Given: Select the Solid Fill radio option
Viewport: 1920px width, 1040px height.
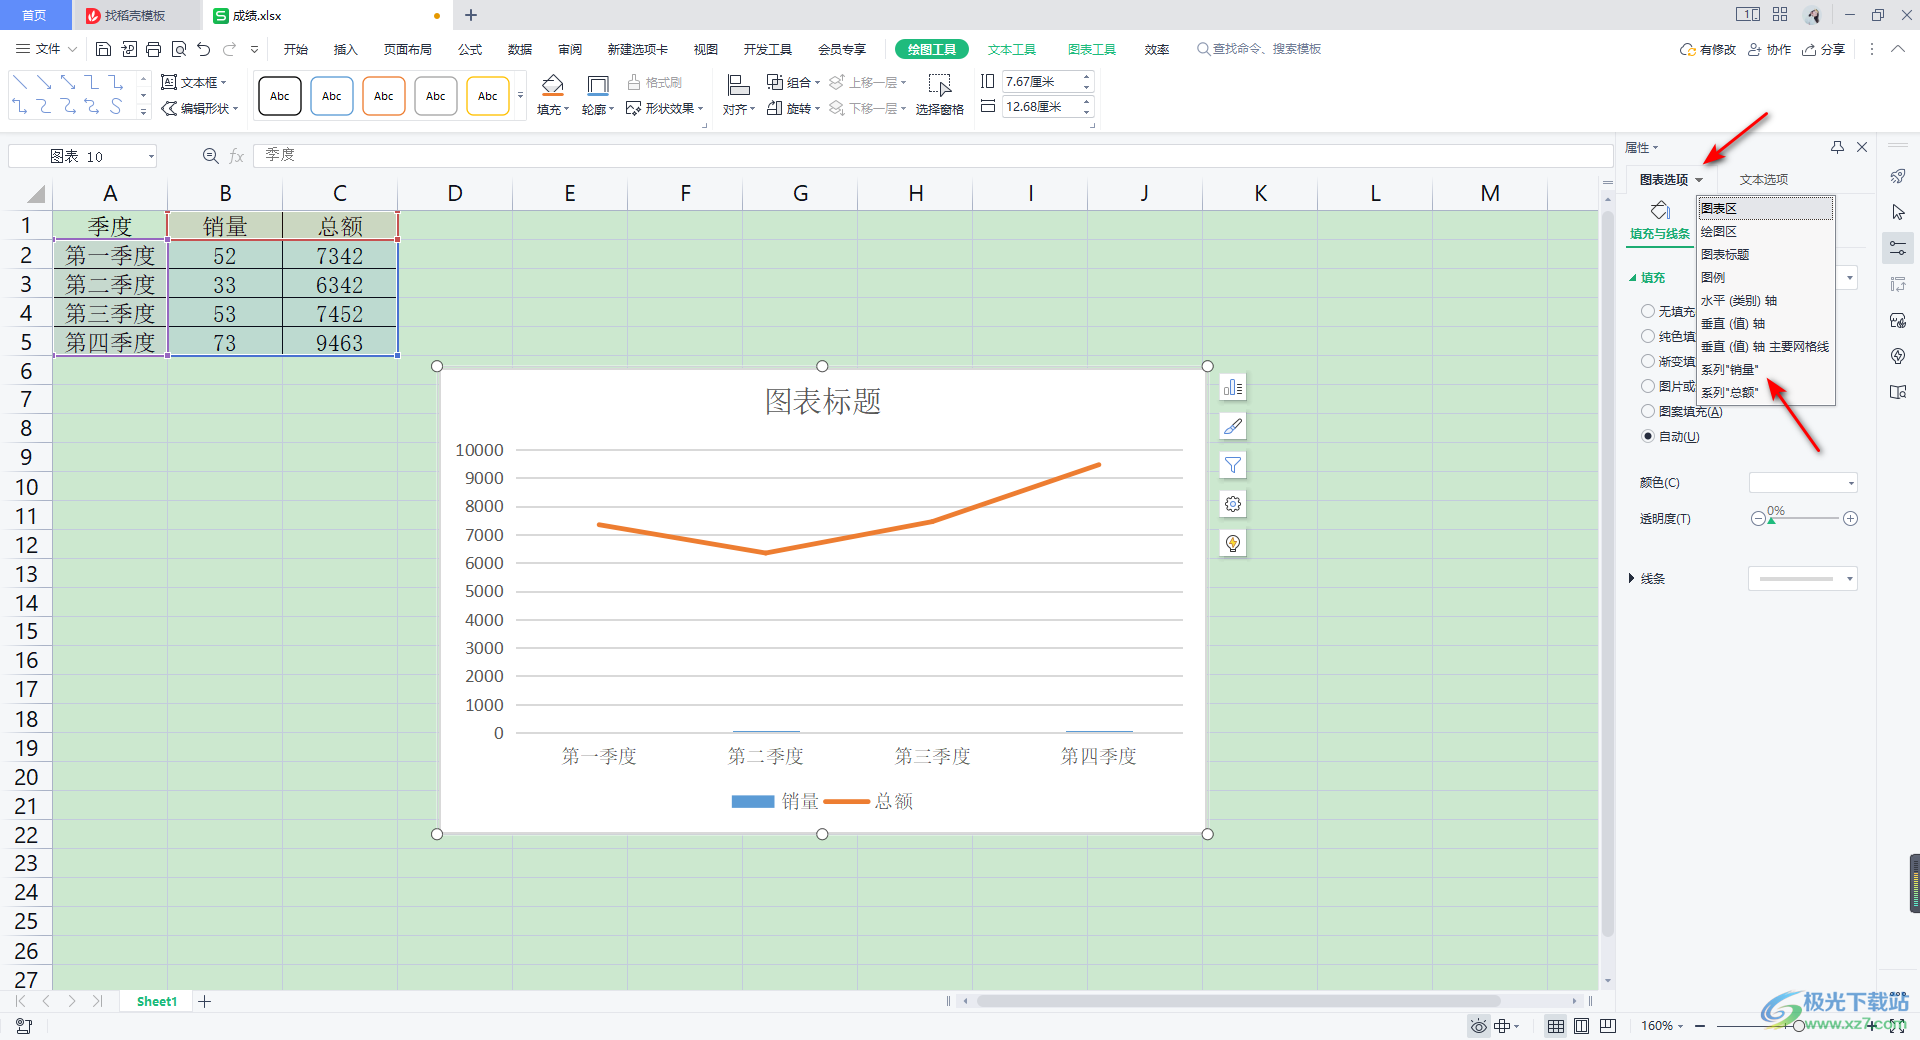Looking at the screenshot, I should 1648,336.
